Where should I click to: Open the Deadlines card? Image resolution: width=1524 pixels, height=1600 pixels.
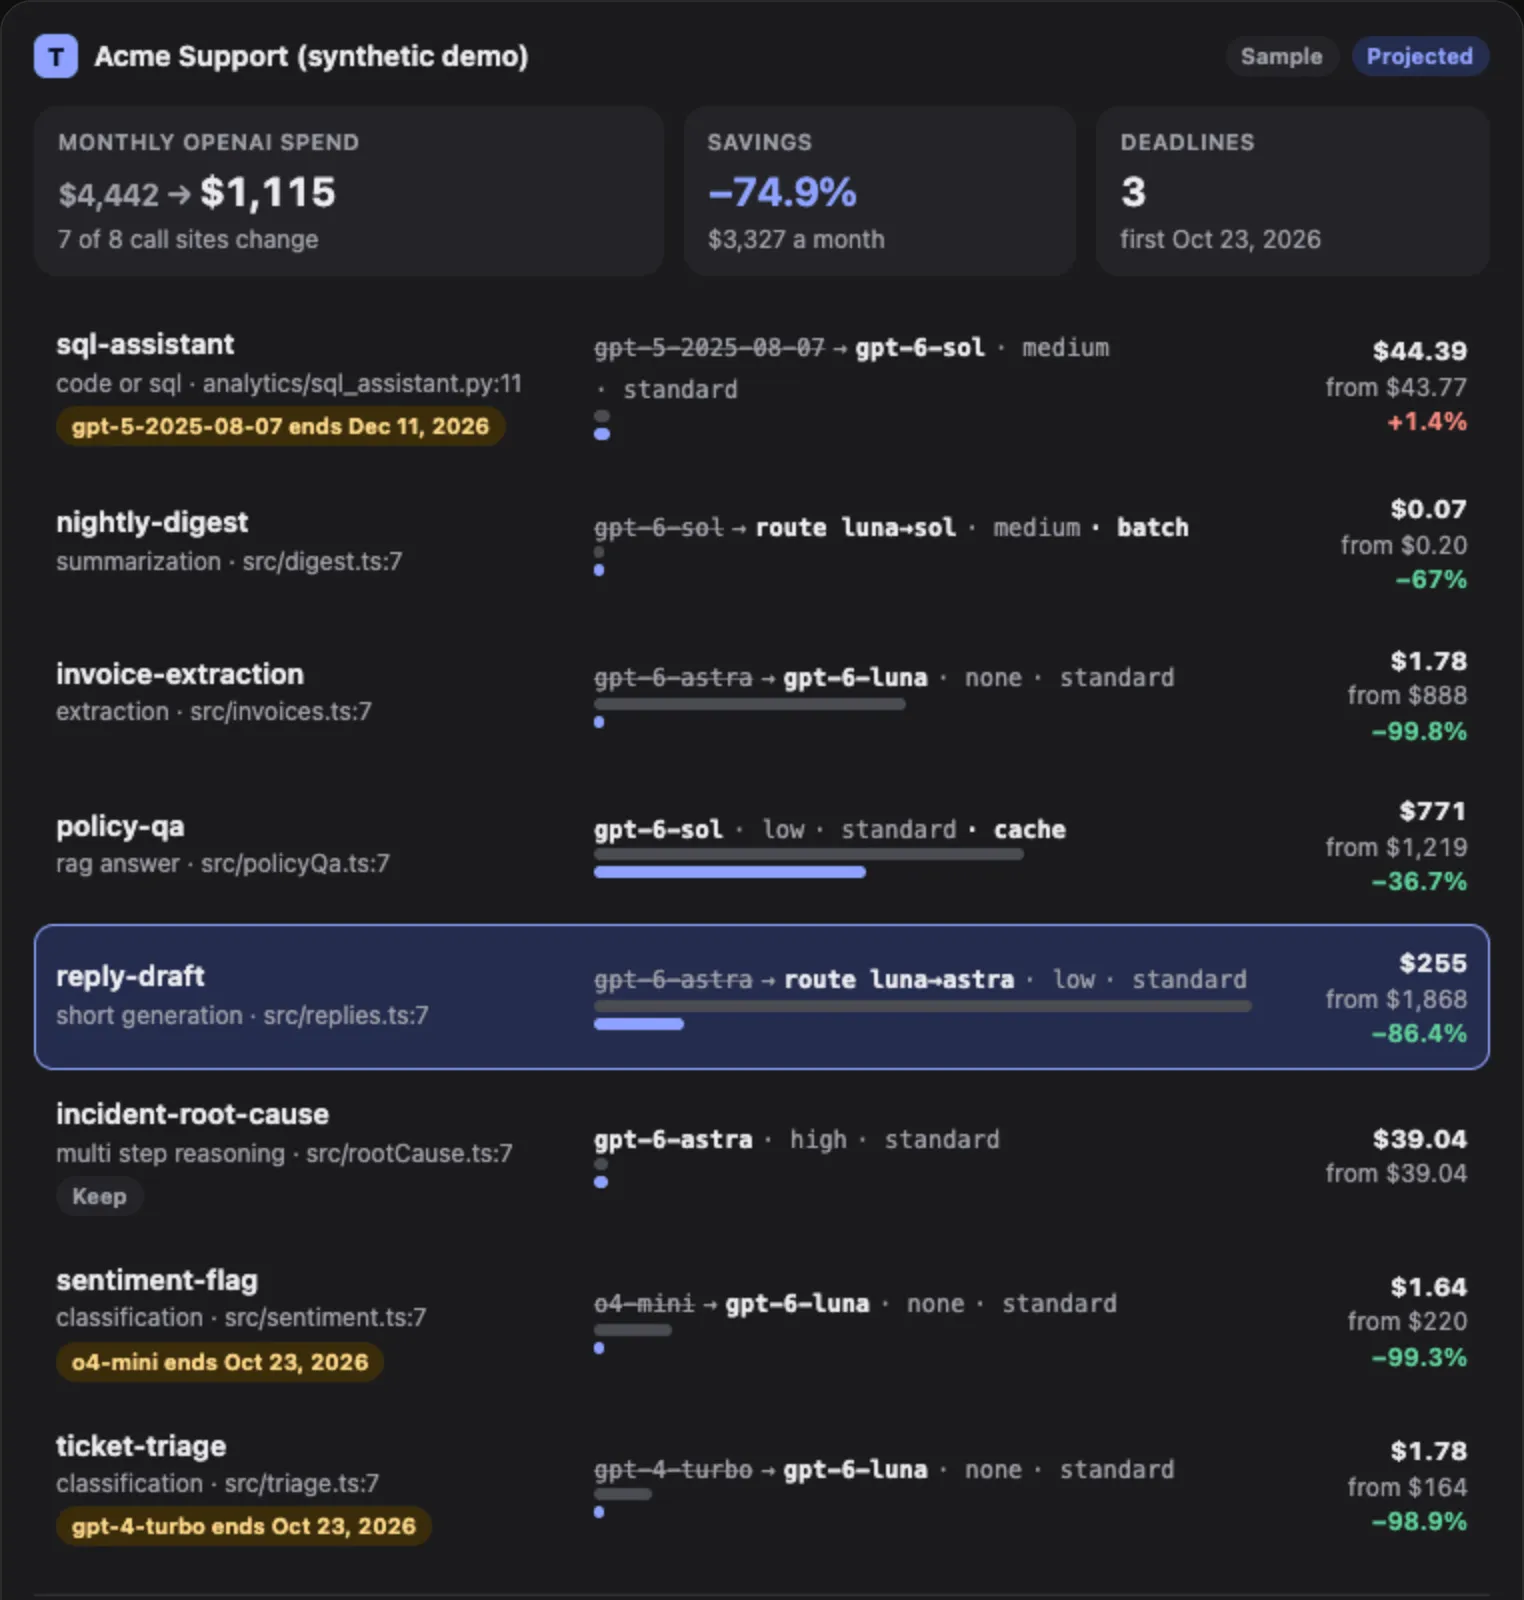(x=1292, y=190)
